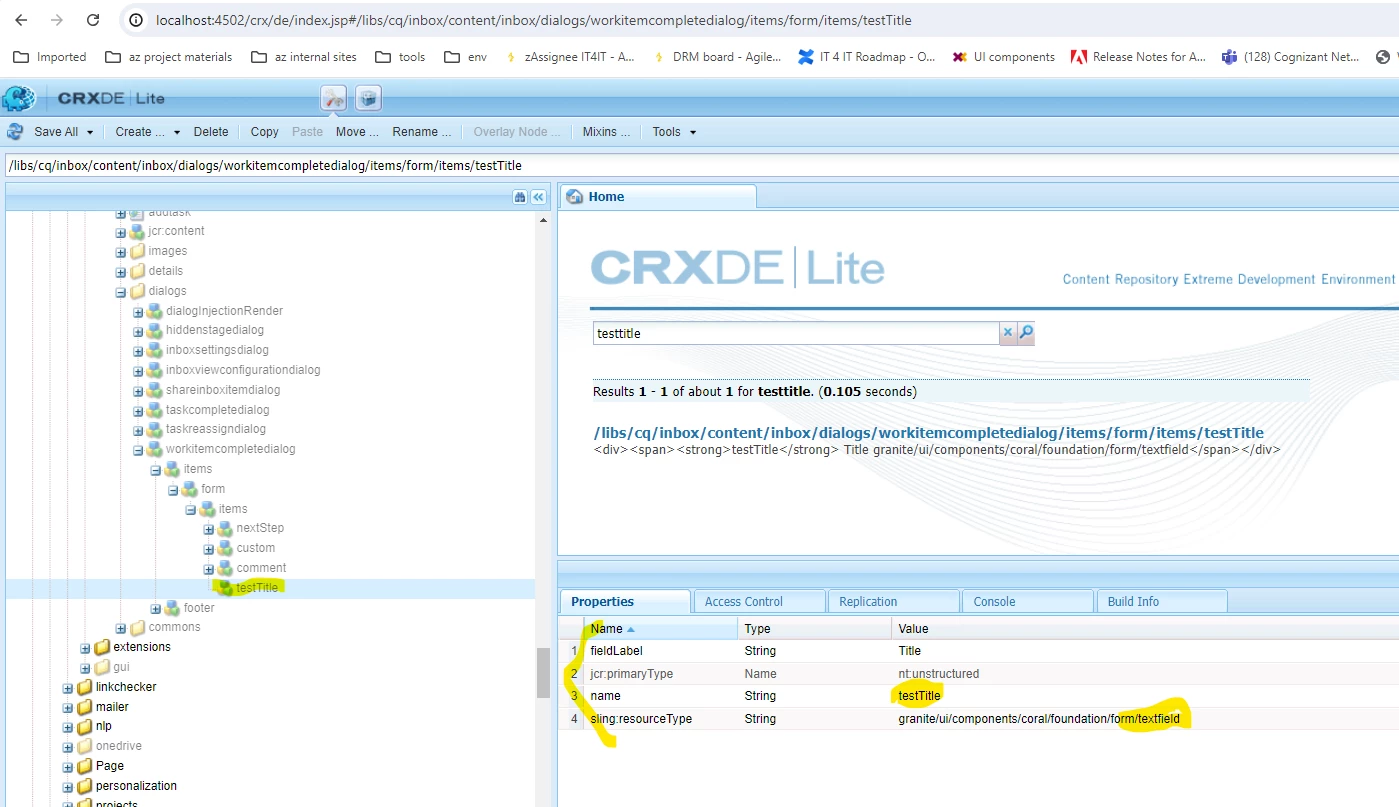Expand the commons folder

(121, 628)
